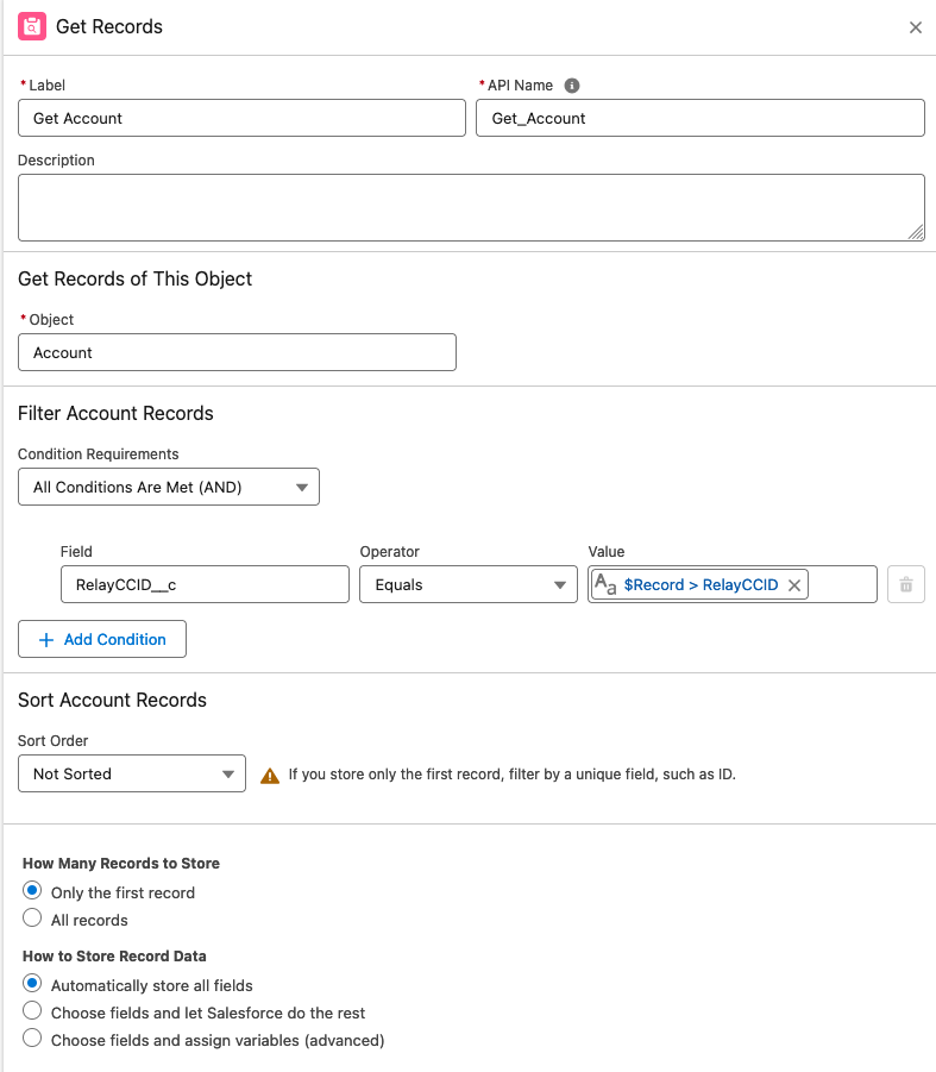The width and height of the screenshot is (936, 1072).
Task: Click the unique field warning message text
Action: [x=512, y=775]
